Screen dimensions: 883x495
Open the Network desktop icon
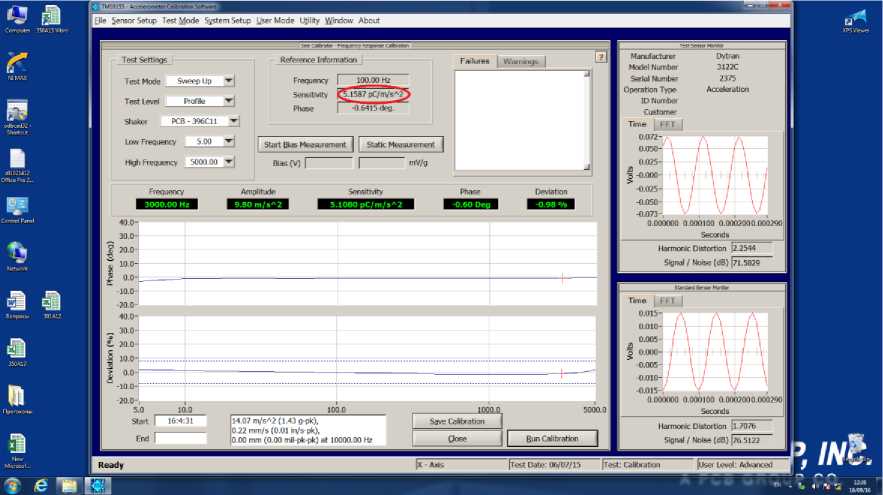[17, 252]
